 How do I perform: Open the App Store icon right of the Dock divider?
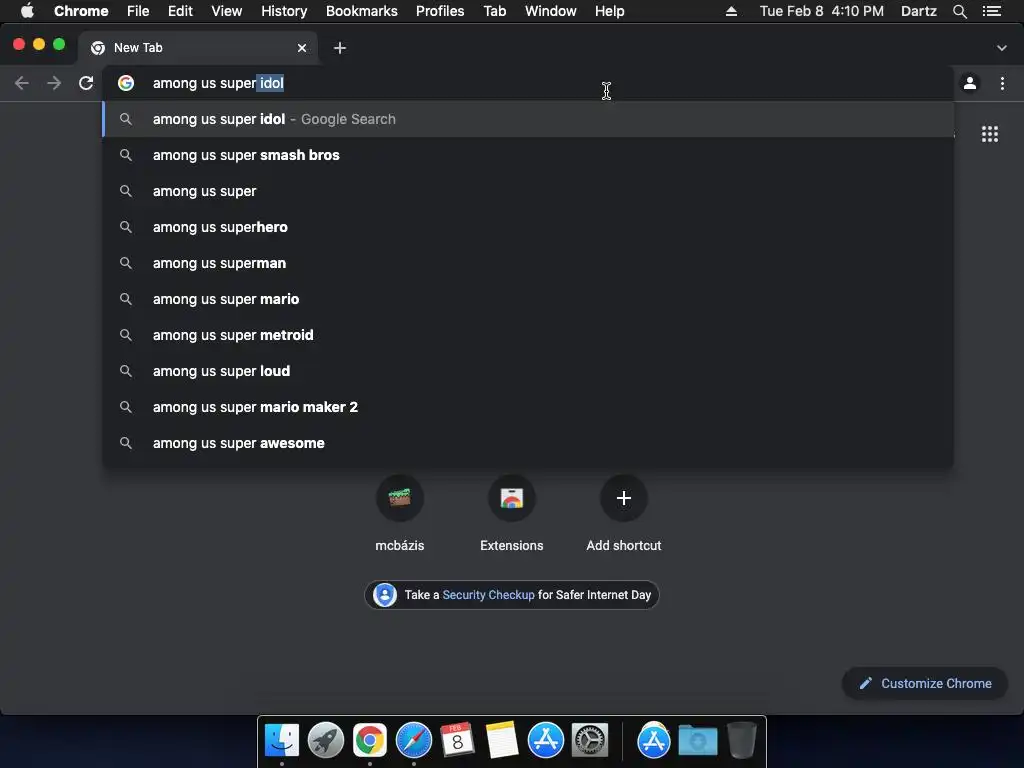654,741
